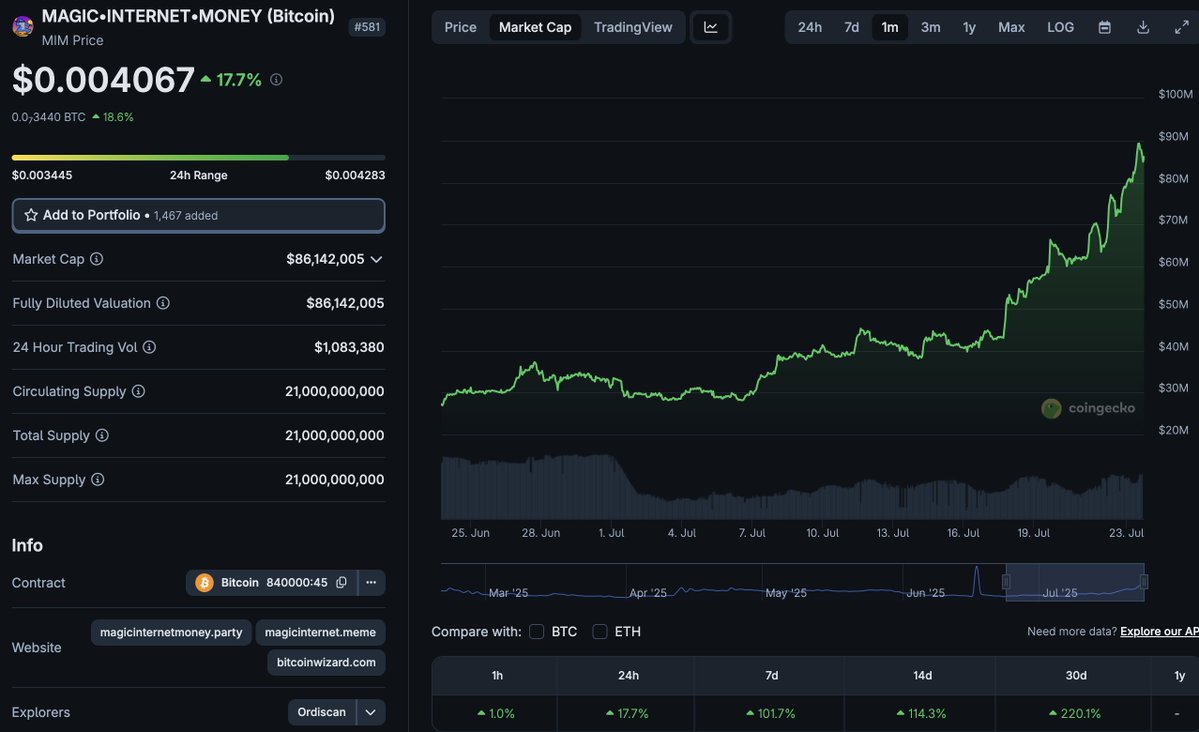1199x732 pixels.
Task: Select the 3m time range
Action: [931, 28]
